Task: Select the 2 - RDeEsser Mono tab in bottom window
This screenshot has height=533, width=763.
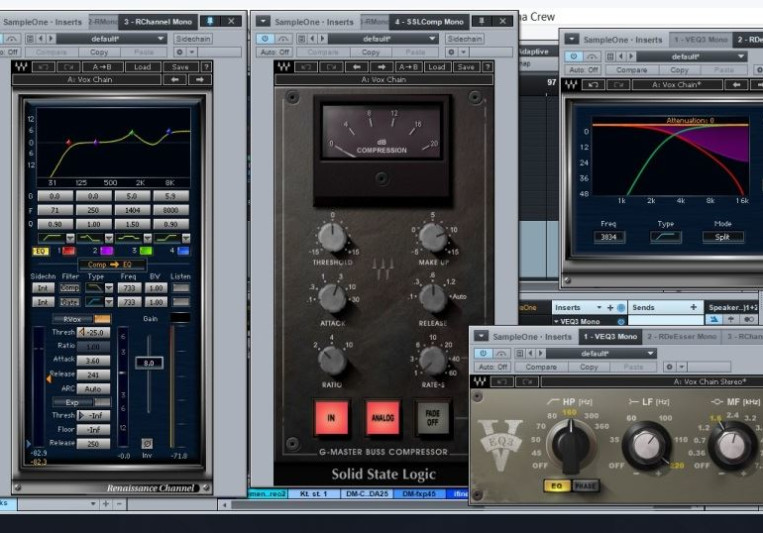Action: tap(682, 336)
